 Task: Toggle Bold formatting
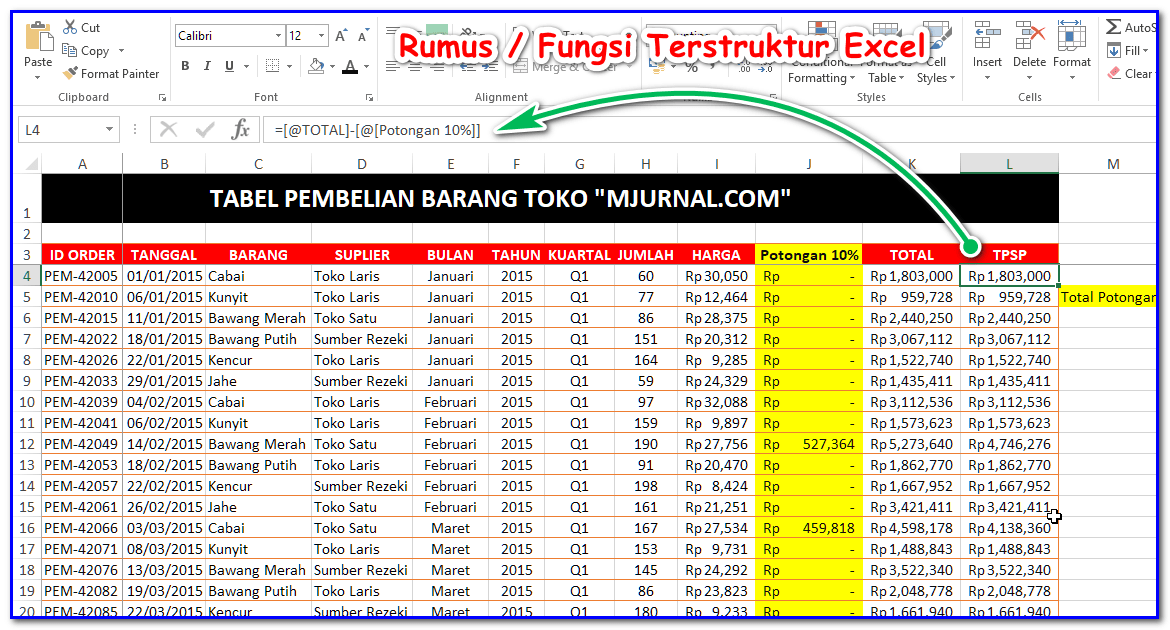click(x=185, y=66)
